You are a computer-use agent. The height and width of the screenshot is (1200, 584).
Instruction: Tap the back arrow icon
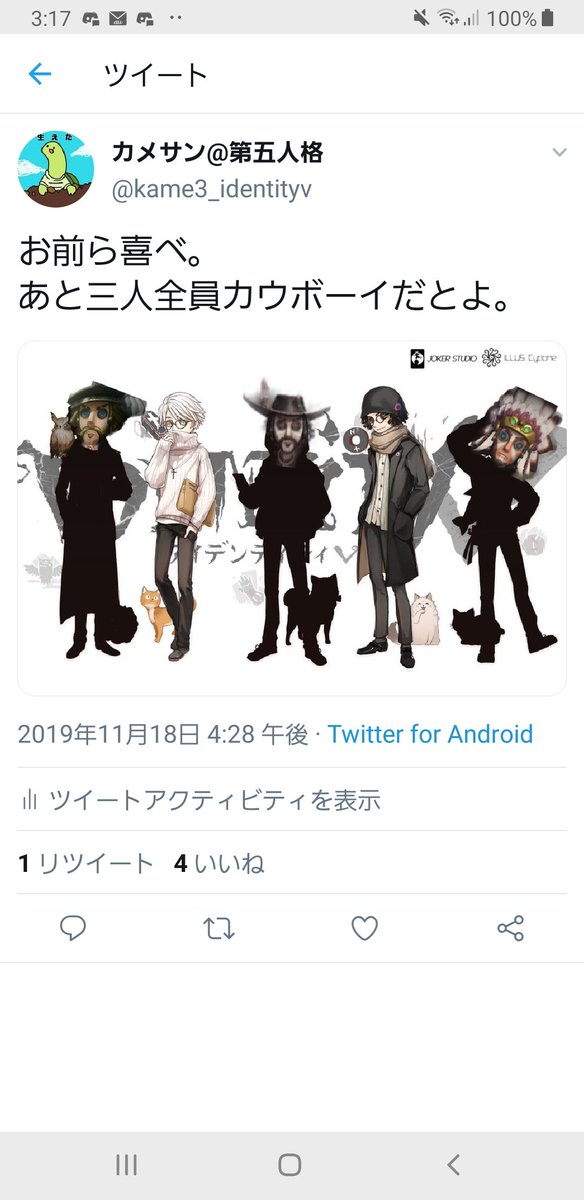[x=39, y=74]
